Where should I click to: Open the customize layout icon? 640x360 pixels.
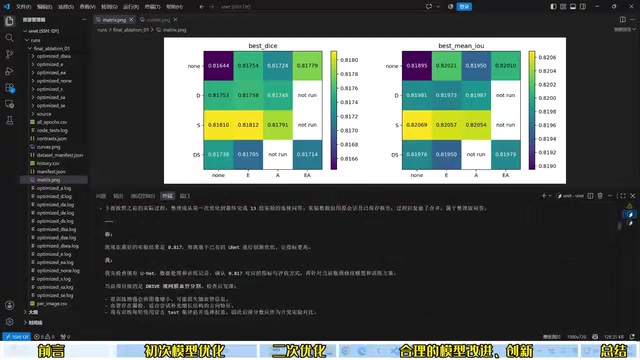click(563, 7)
